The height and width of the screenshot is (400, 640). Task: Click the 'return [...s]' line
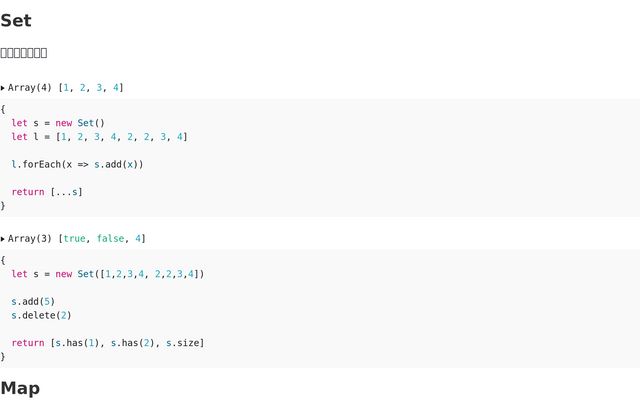coord(47,192)
